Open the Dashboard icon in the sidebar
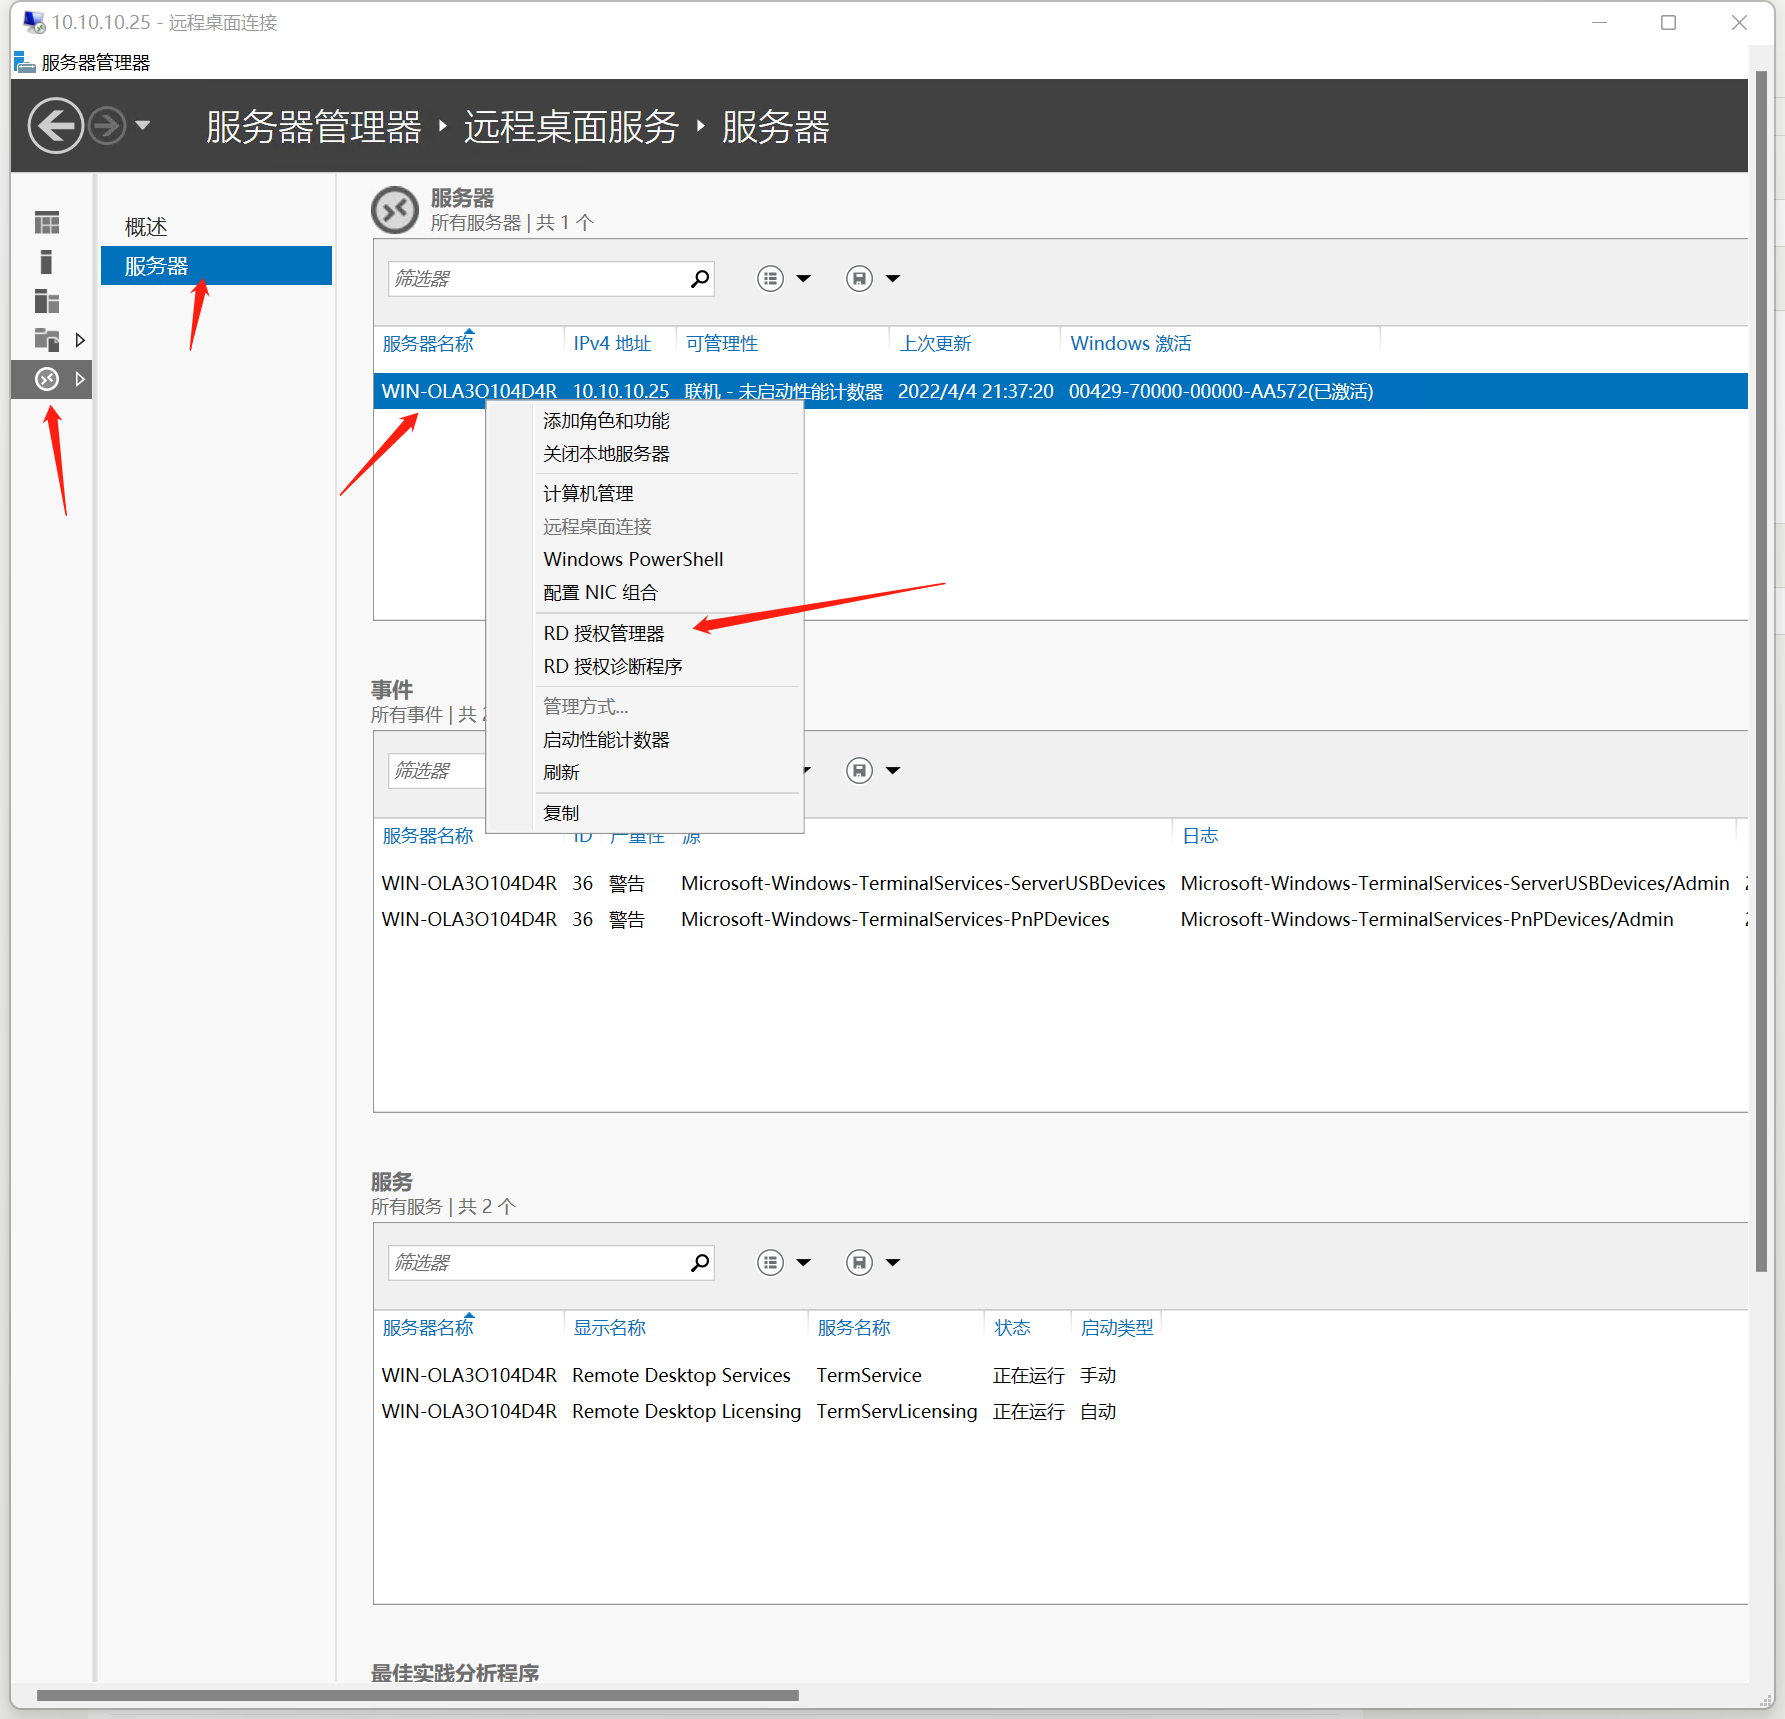1785x1719 pixels. point(47,222)
